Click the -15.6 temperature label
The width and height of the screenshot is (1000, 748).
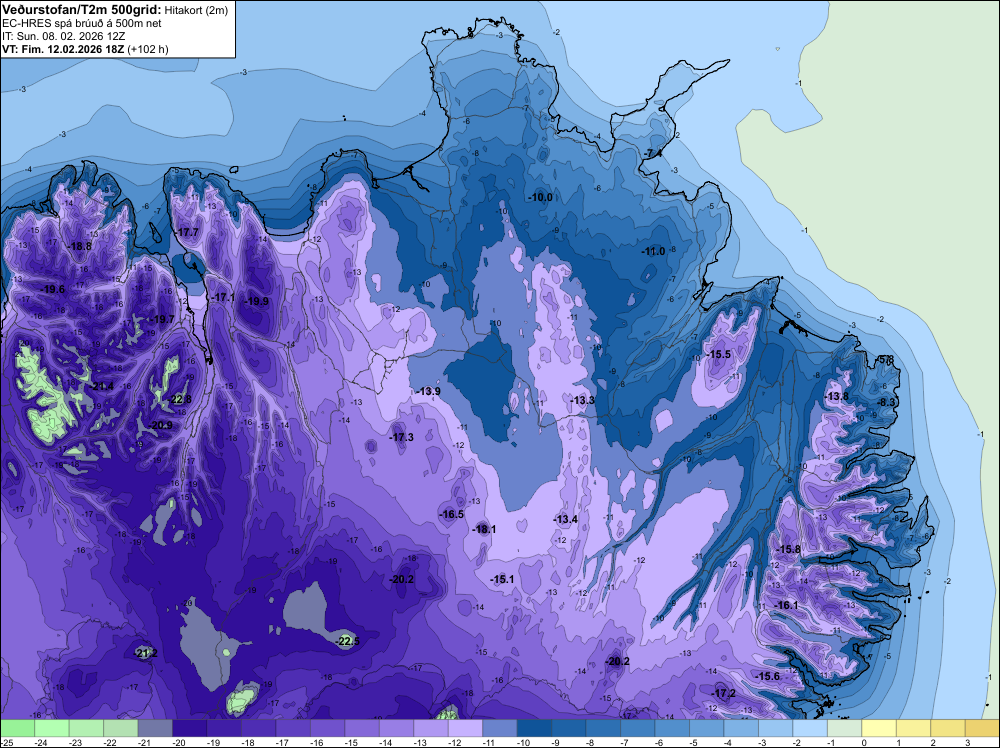pos(768,676)
